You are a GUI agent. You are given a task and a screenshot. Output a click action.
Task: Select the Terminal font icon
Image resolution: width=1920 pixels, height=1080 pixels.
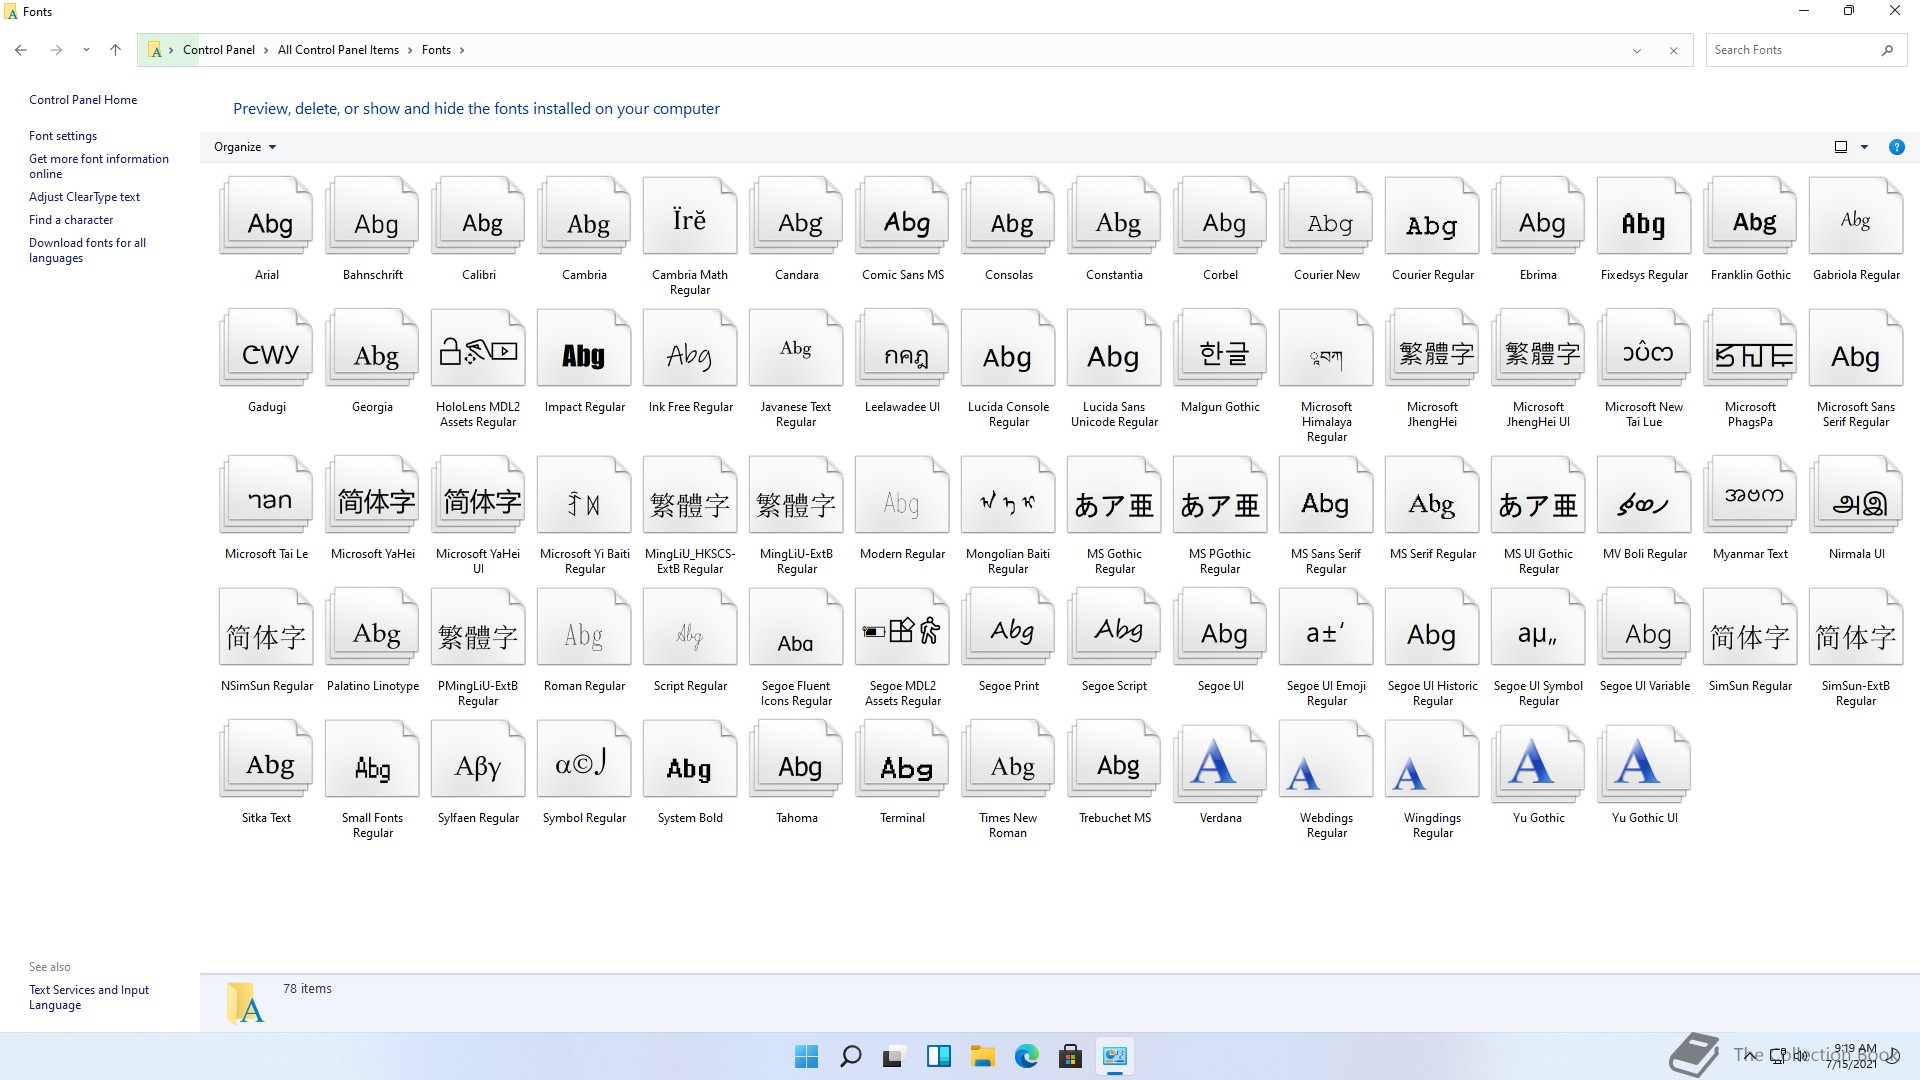coord(902,759)
